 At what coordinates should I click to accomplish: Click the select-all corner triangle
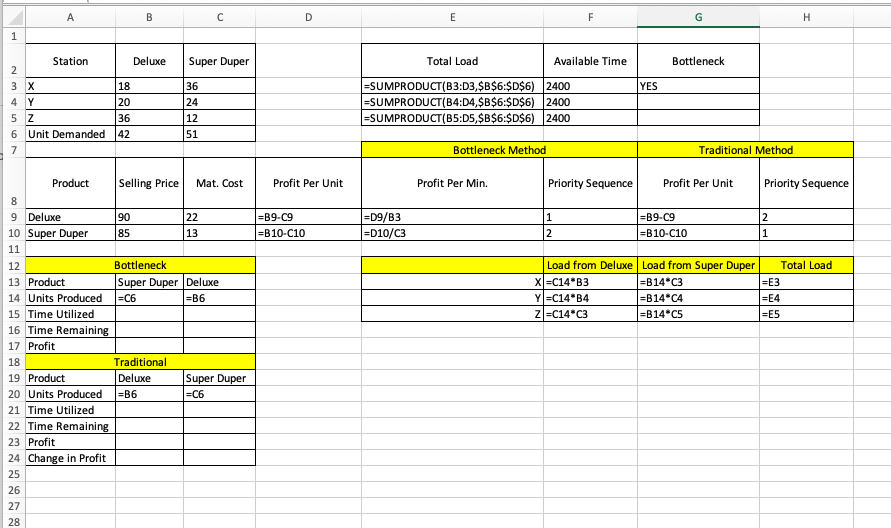14,18
